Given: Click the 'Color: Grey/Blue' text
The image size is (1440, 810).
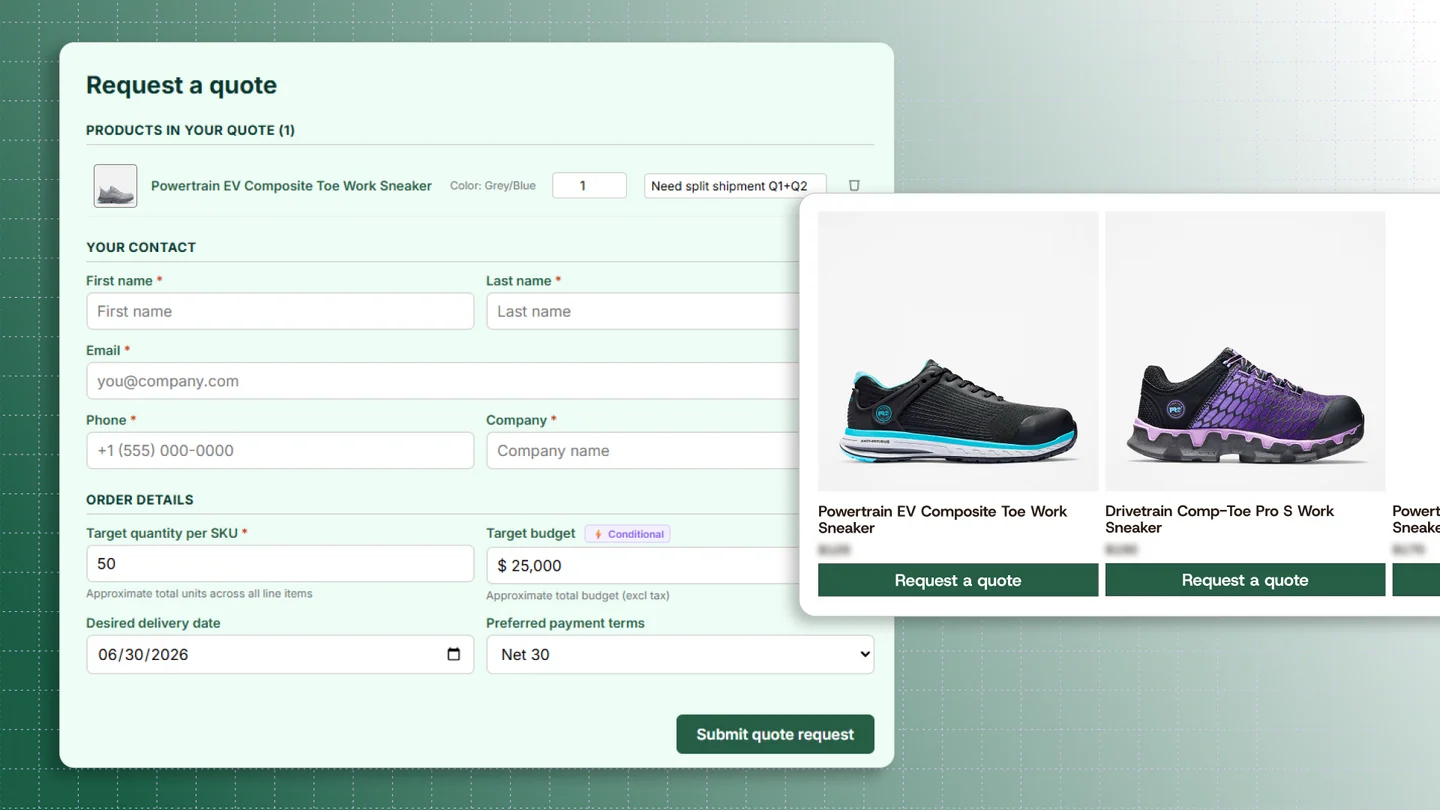Looking at the screenshot, I should [x=493, y=185].
